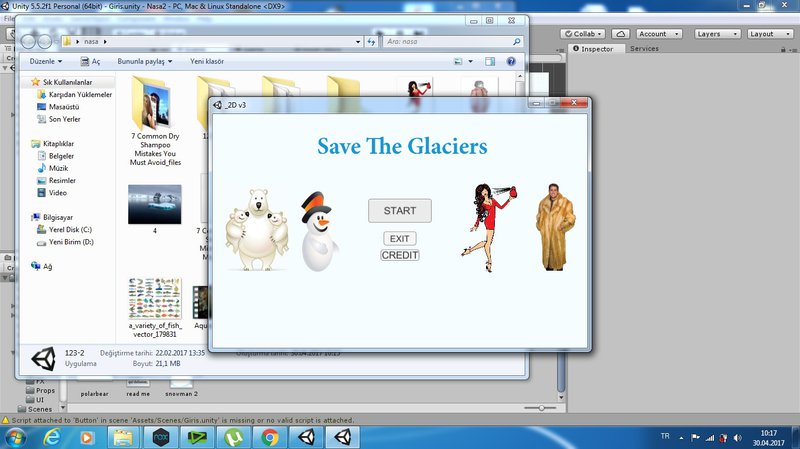Open the Düzenle menu in Explorer
This screenshot has height=449, width=800.
(x=48, y=61)
